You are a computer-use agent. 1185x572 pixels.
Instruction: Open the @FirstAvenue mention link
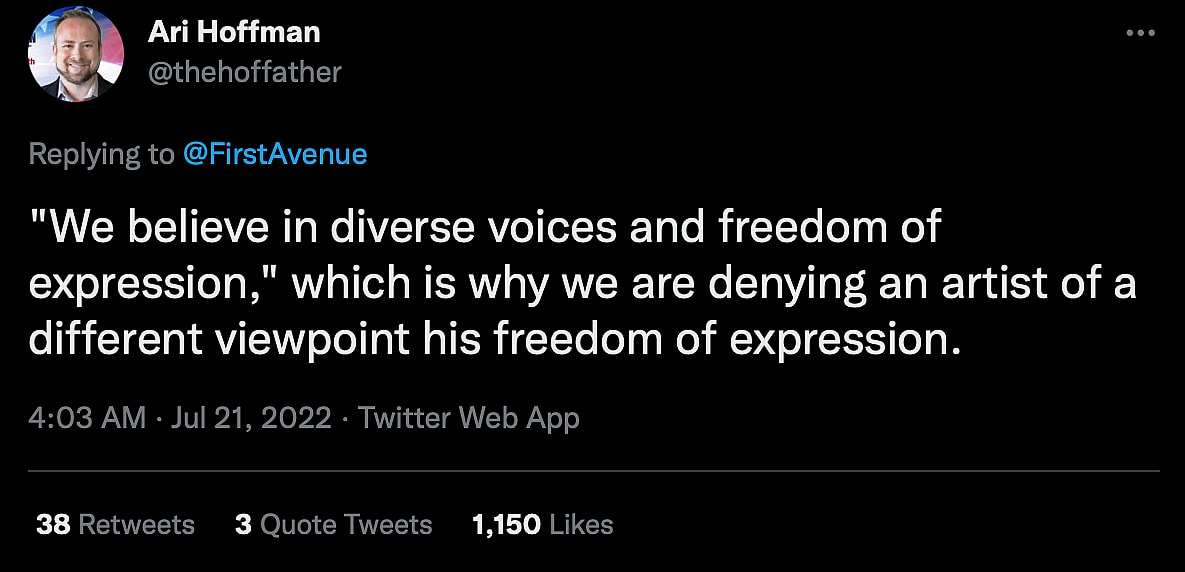coord(275,154)
